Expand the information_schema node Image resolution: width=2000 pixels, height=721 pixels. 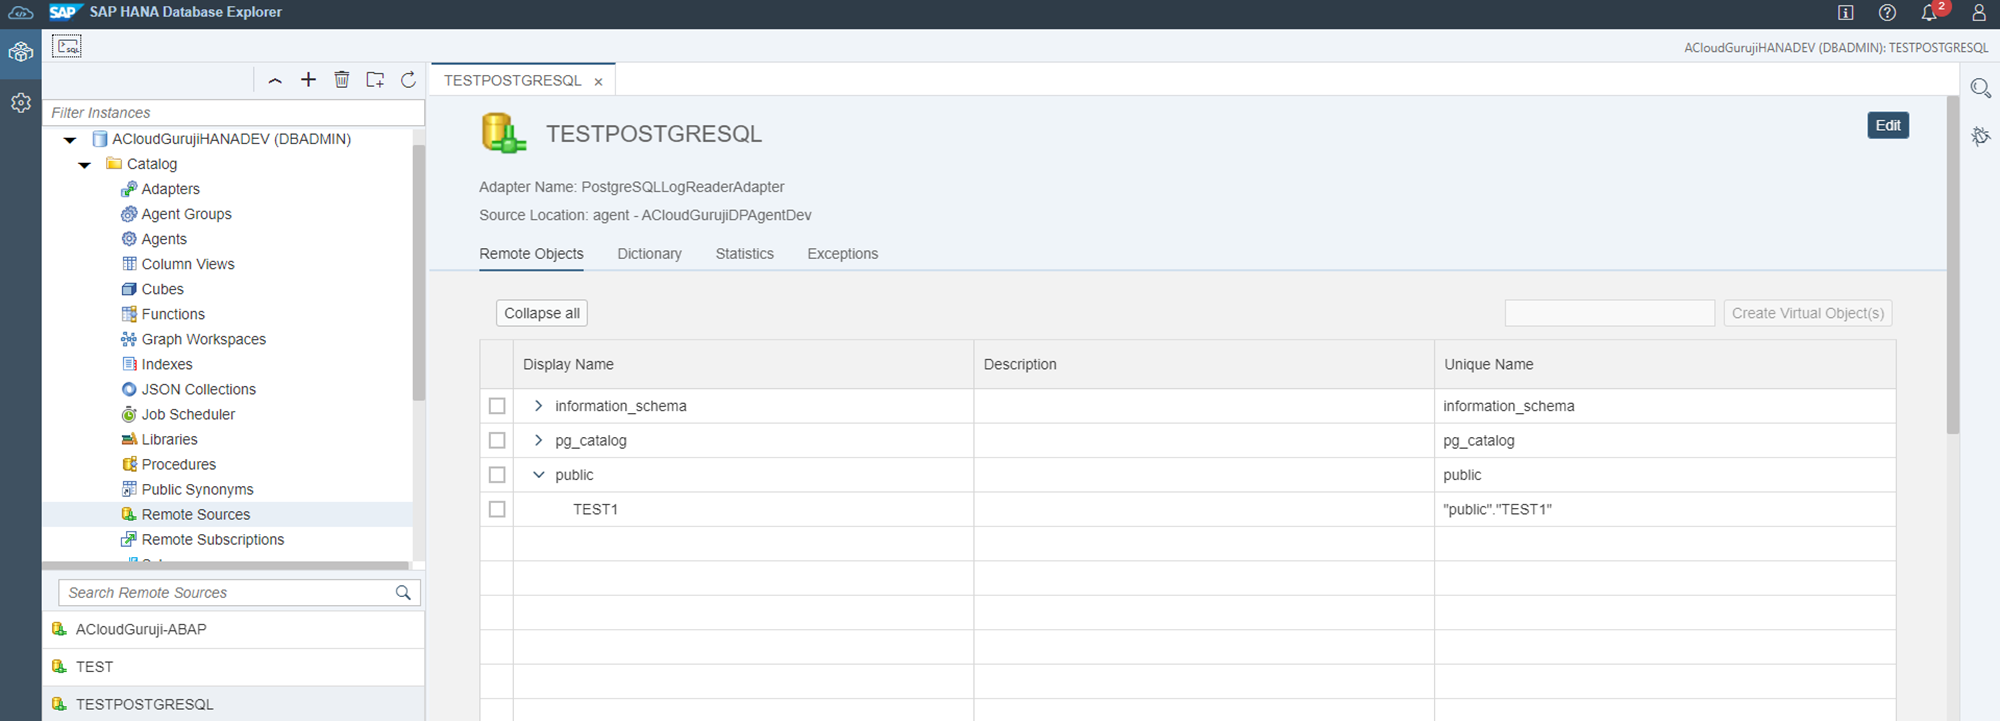pos(539,406)
